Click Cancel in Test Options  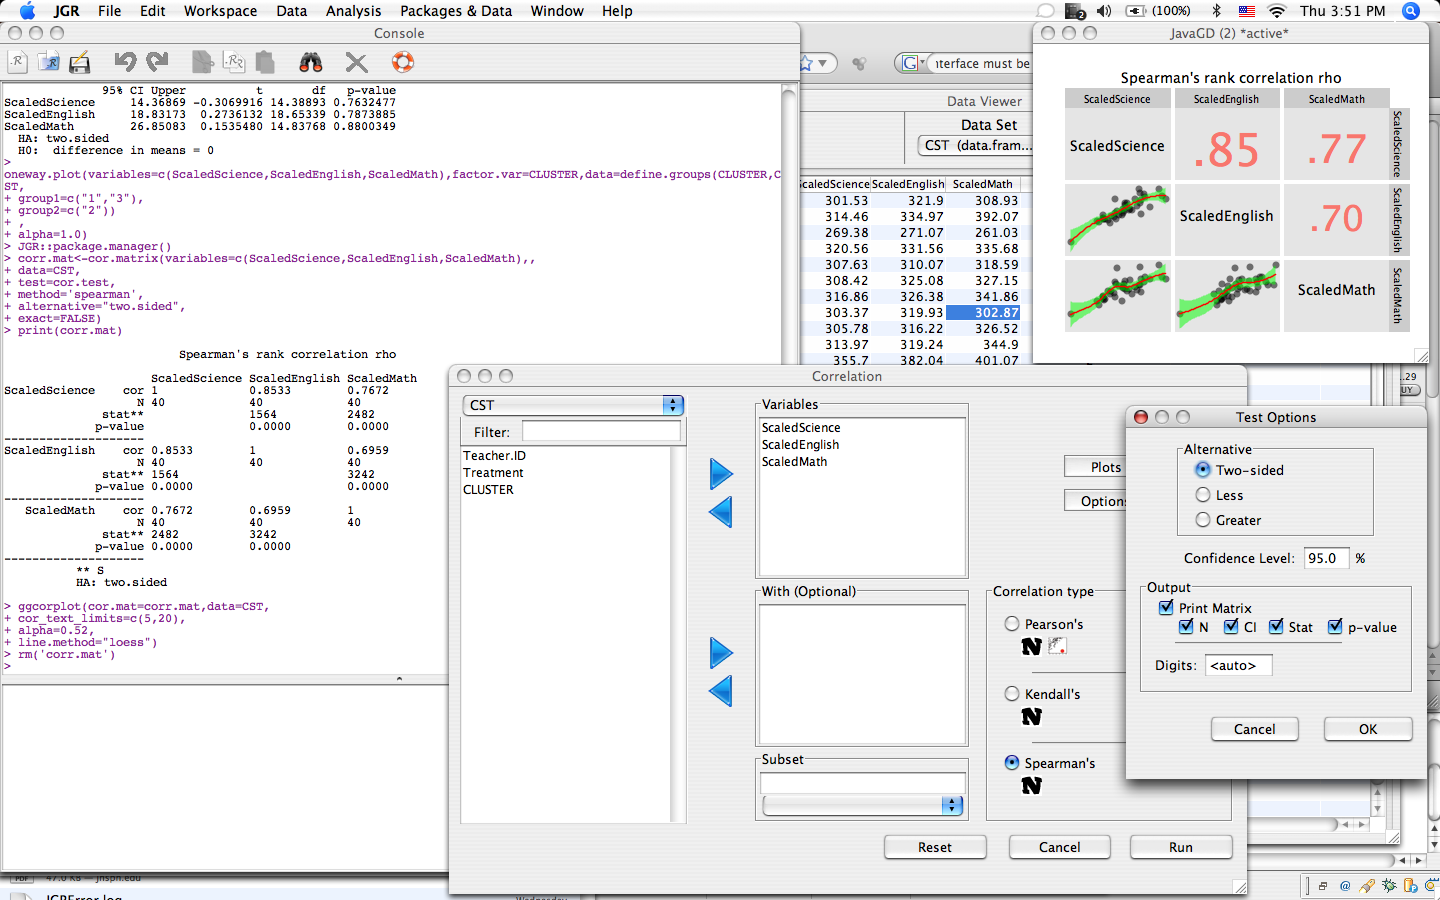[x=1254, y=729]
